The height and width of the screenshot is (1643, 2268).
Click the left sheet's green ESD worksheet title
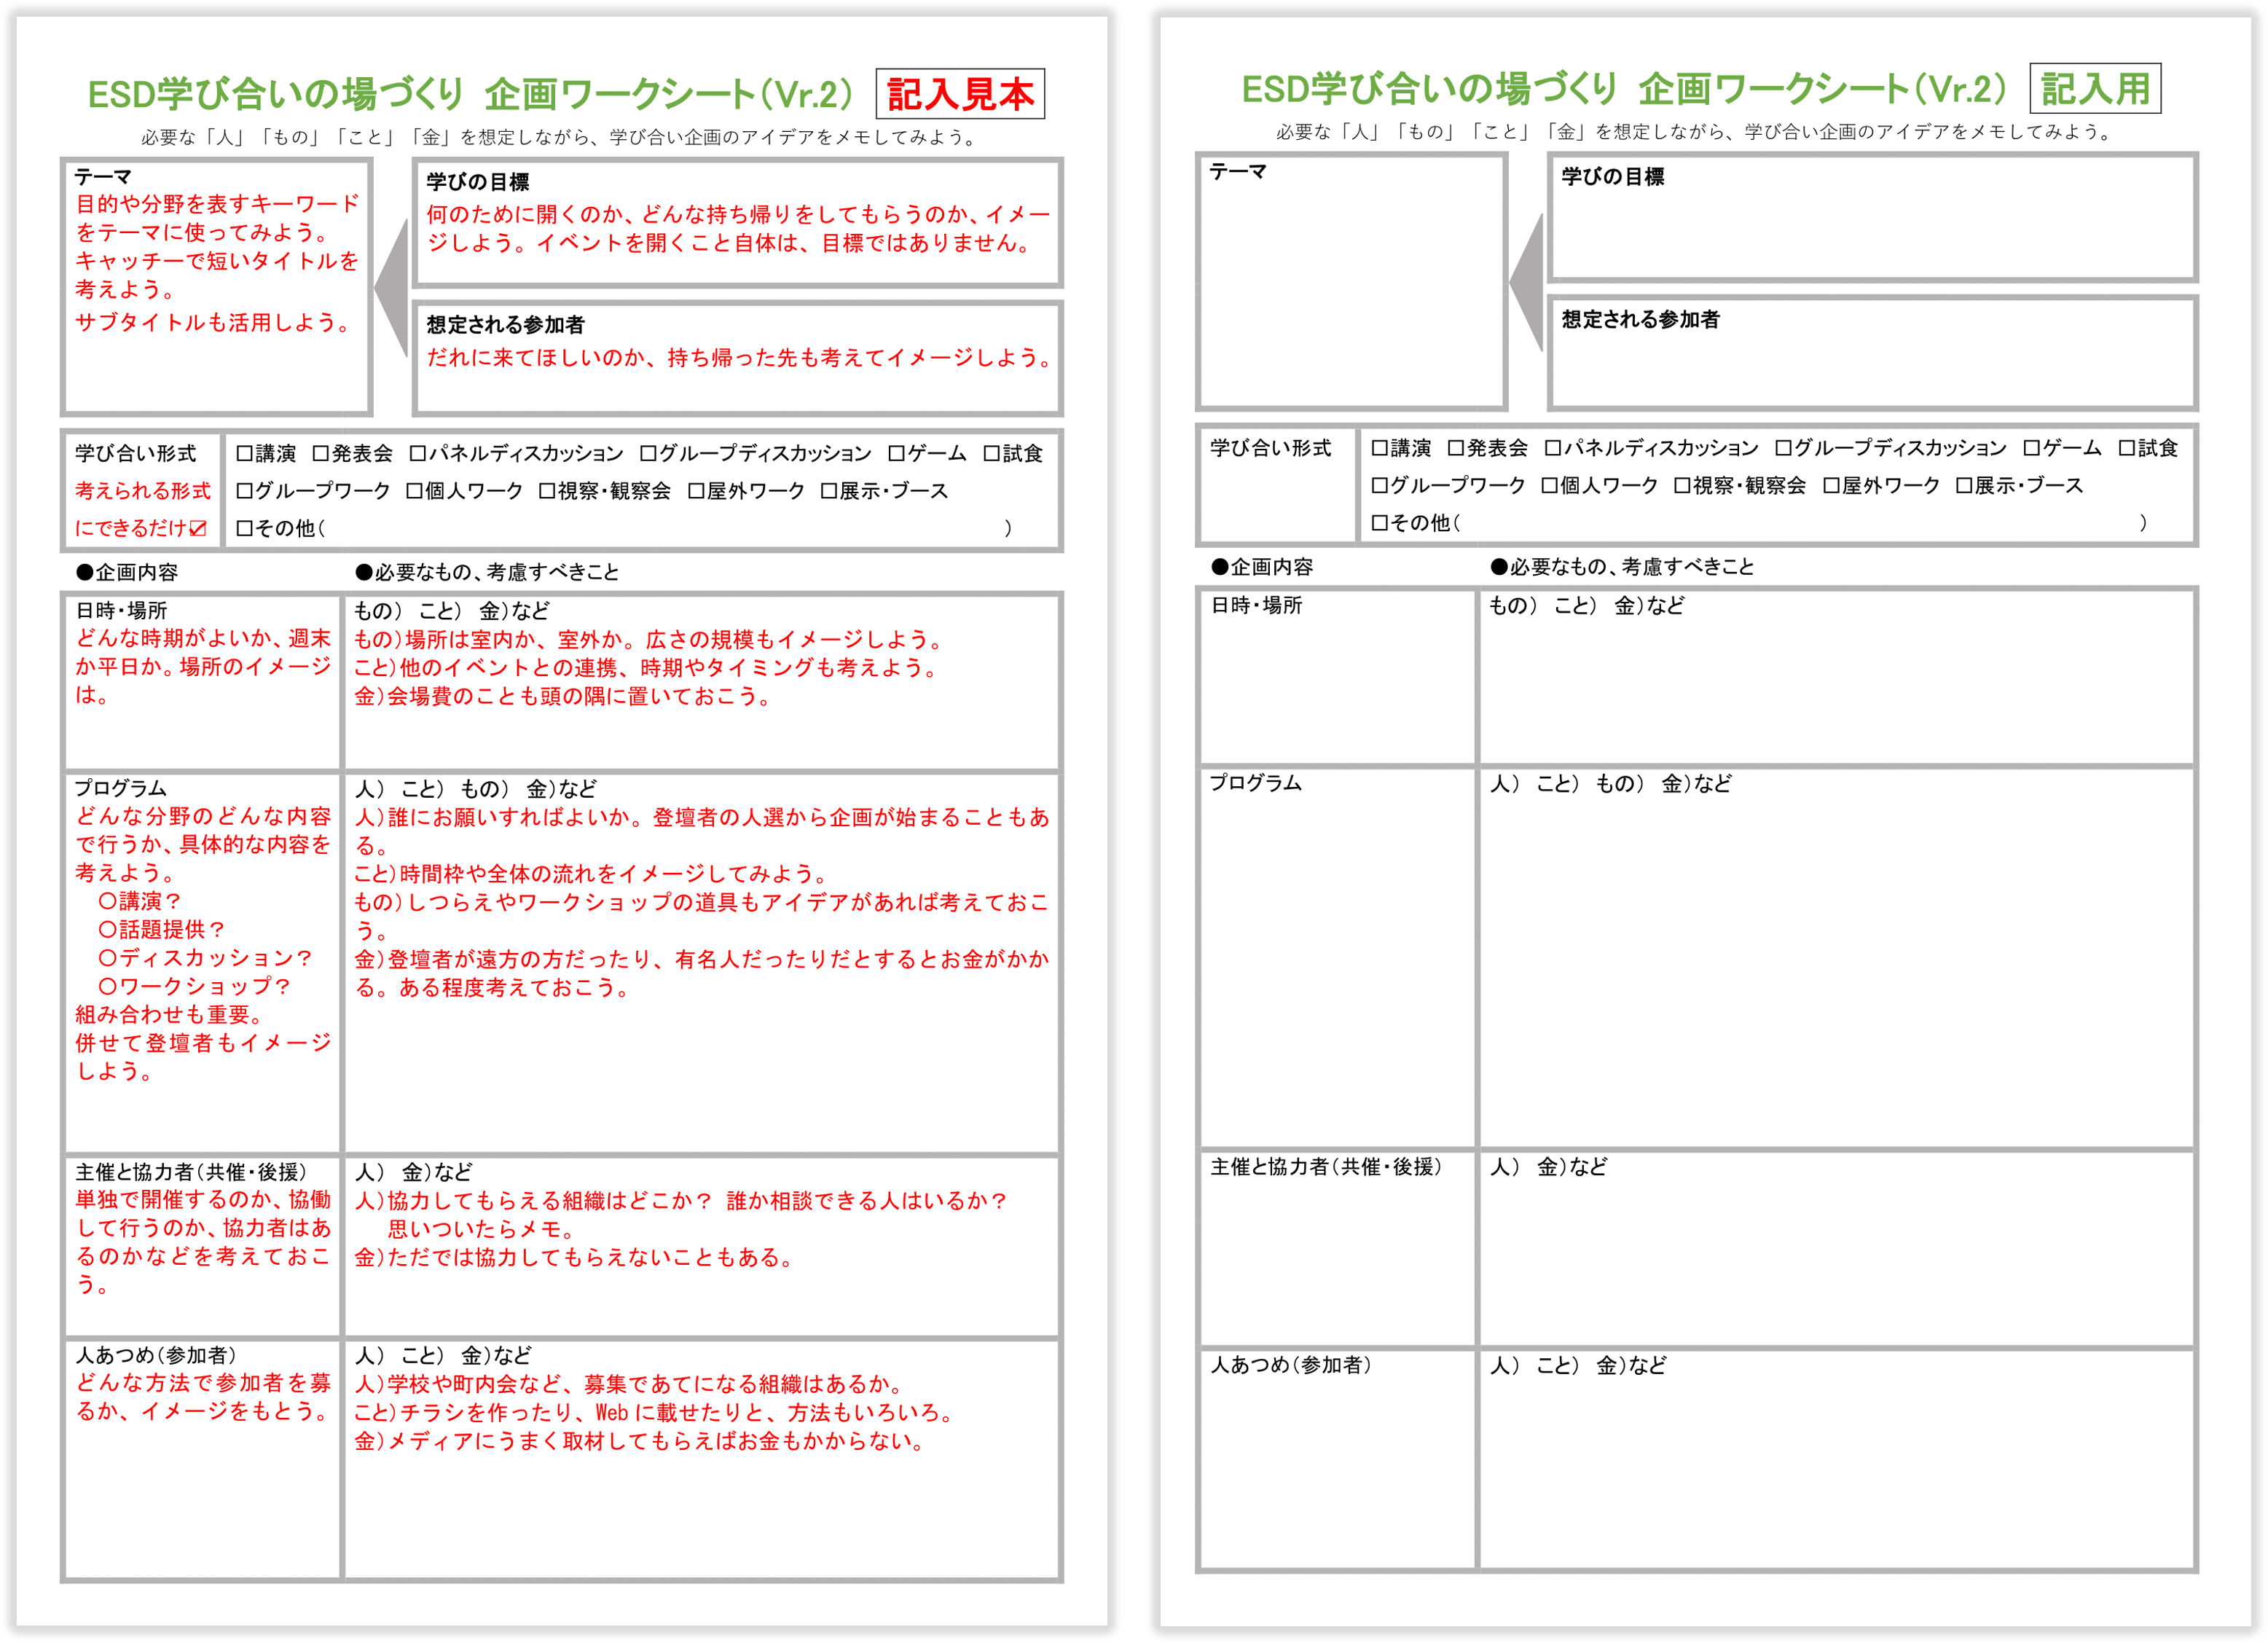click(470, 94)
